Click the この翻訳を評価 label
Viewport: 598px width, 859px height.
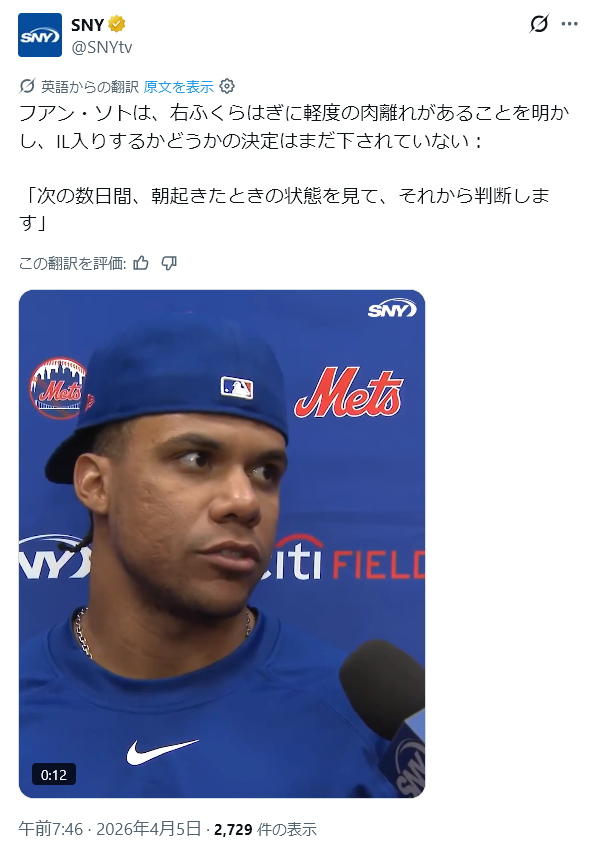(x=72, y=264)
